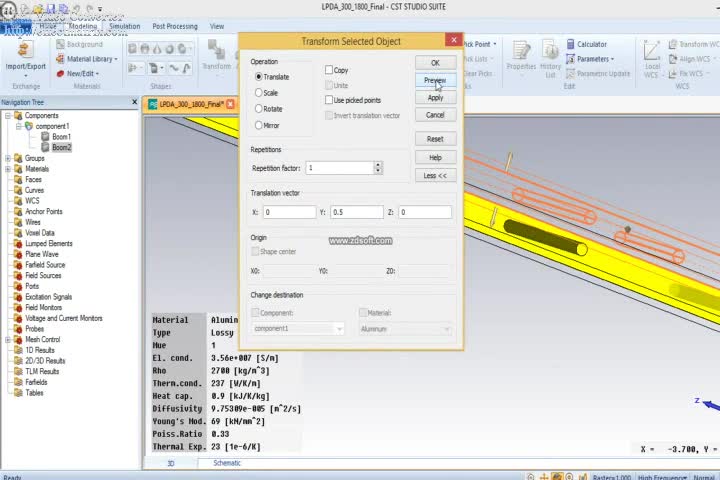The width and height of the screenshot is (720, 480).
Task: Open the History List icon
Action: click(550, 50)
